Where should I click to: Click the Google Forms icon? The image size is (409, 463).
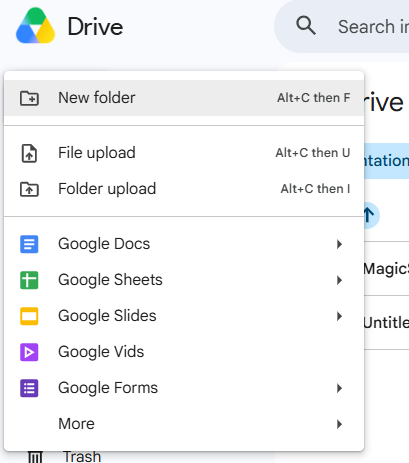(x=29, y=388)
